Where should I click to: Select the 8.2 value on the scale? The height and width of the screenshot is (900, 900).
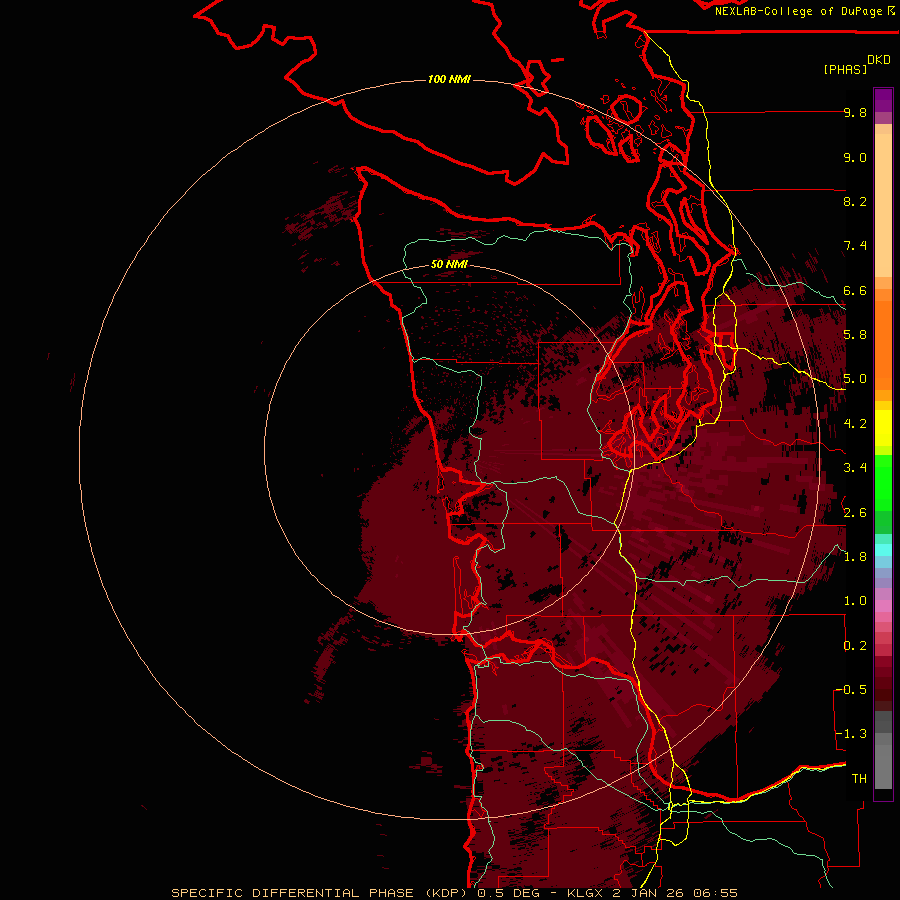click(855, 201)
